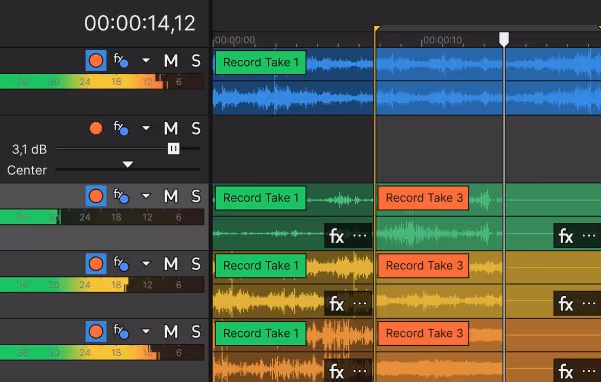The height and width of the screenshot is (382, 601).
Task: Click the 3,1 dB volume slider handle
Action: click(174, 149)
